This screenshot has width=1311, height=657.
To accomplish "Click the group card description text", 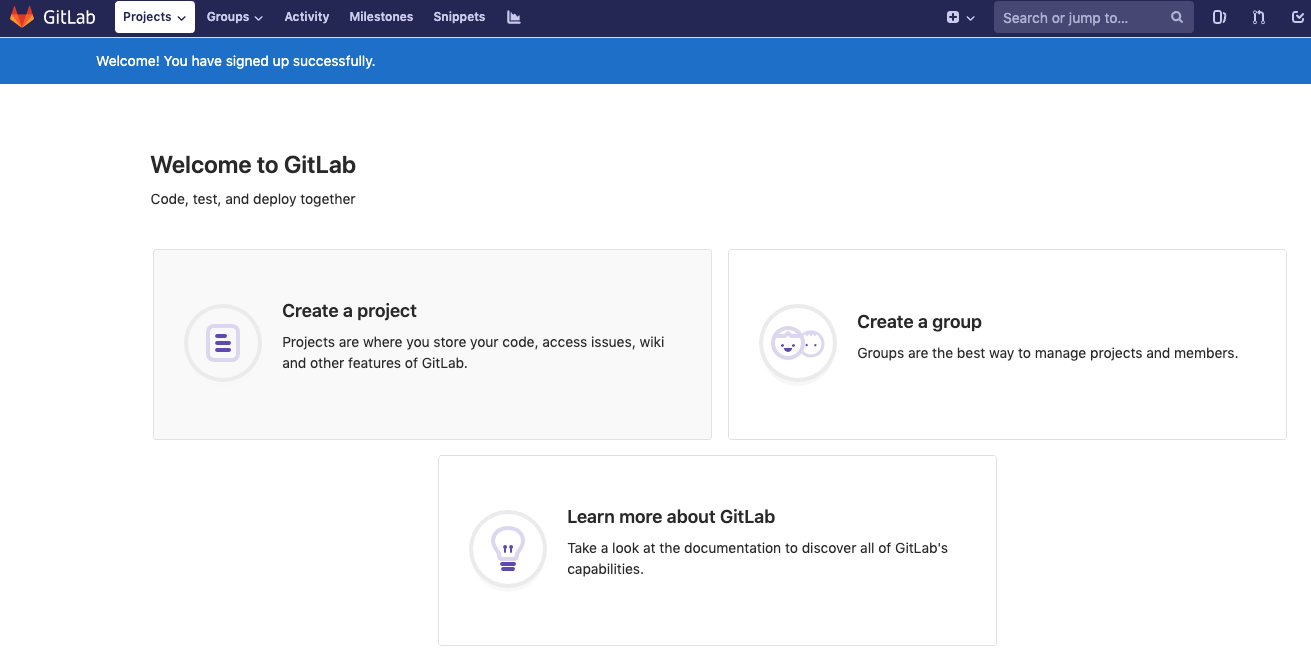I will click(x=1047, y=353).
